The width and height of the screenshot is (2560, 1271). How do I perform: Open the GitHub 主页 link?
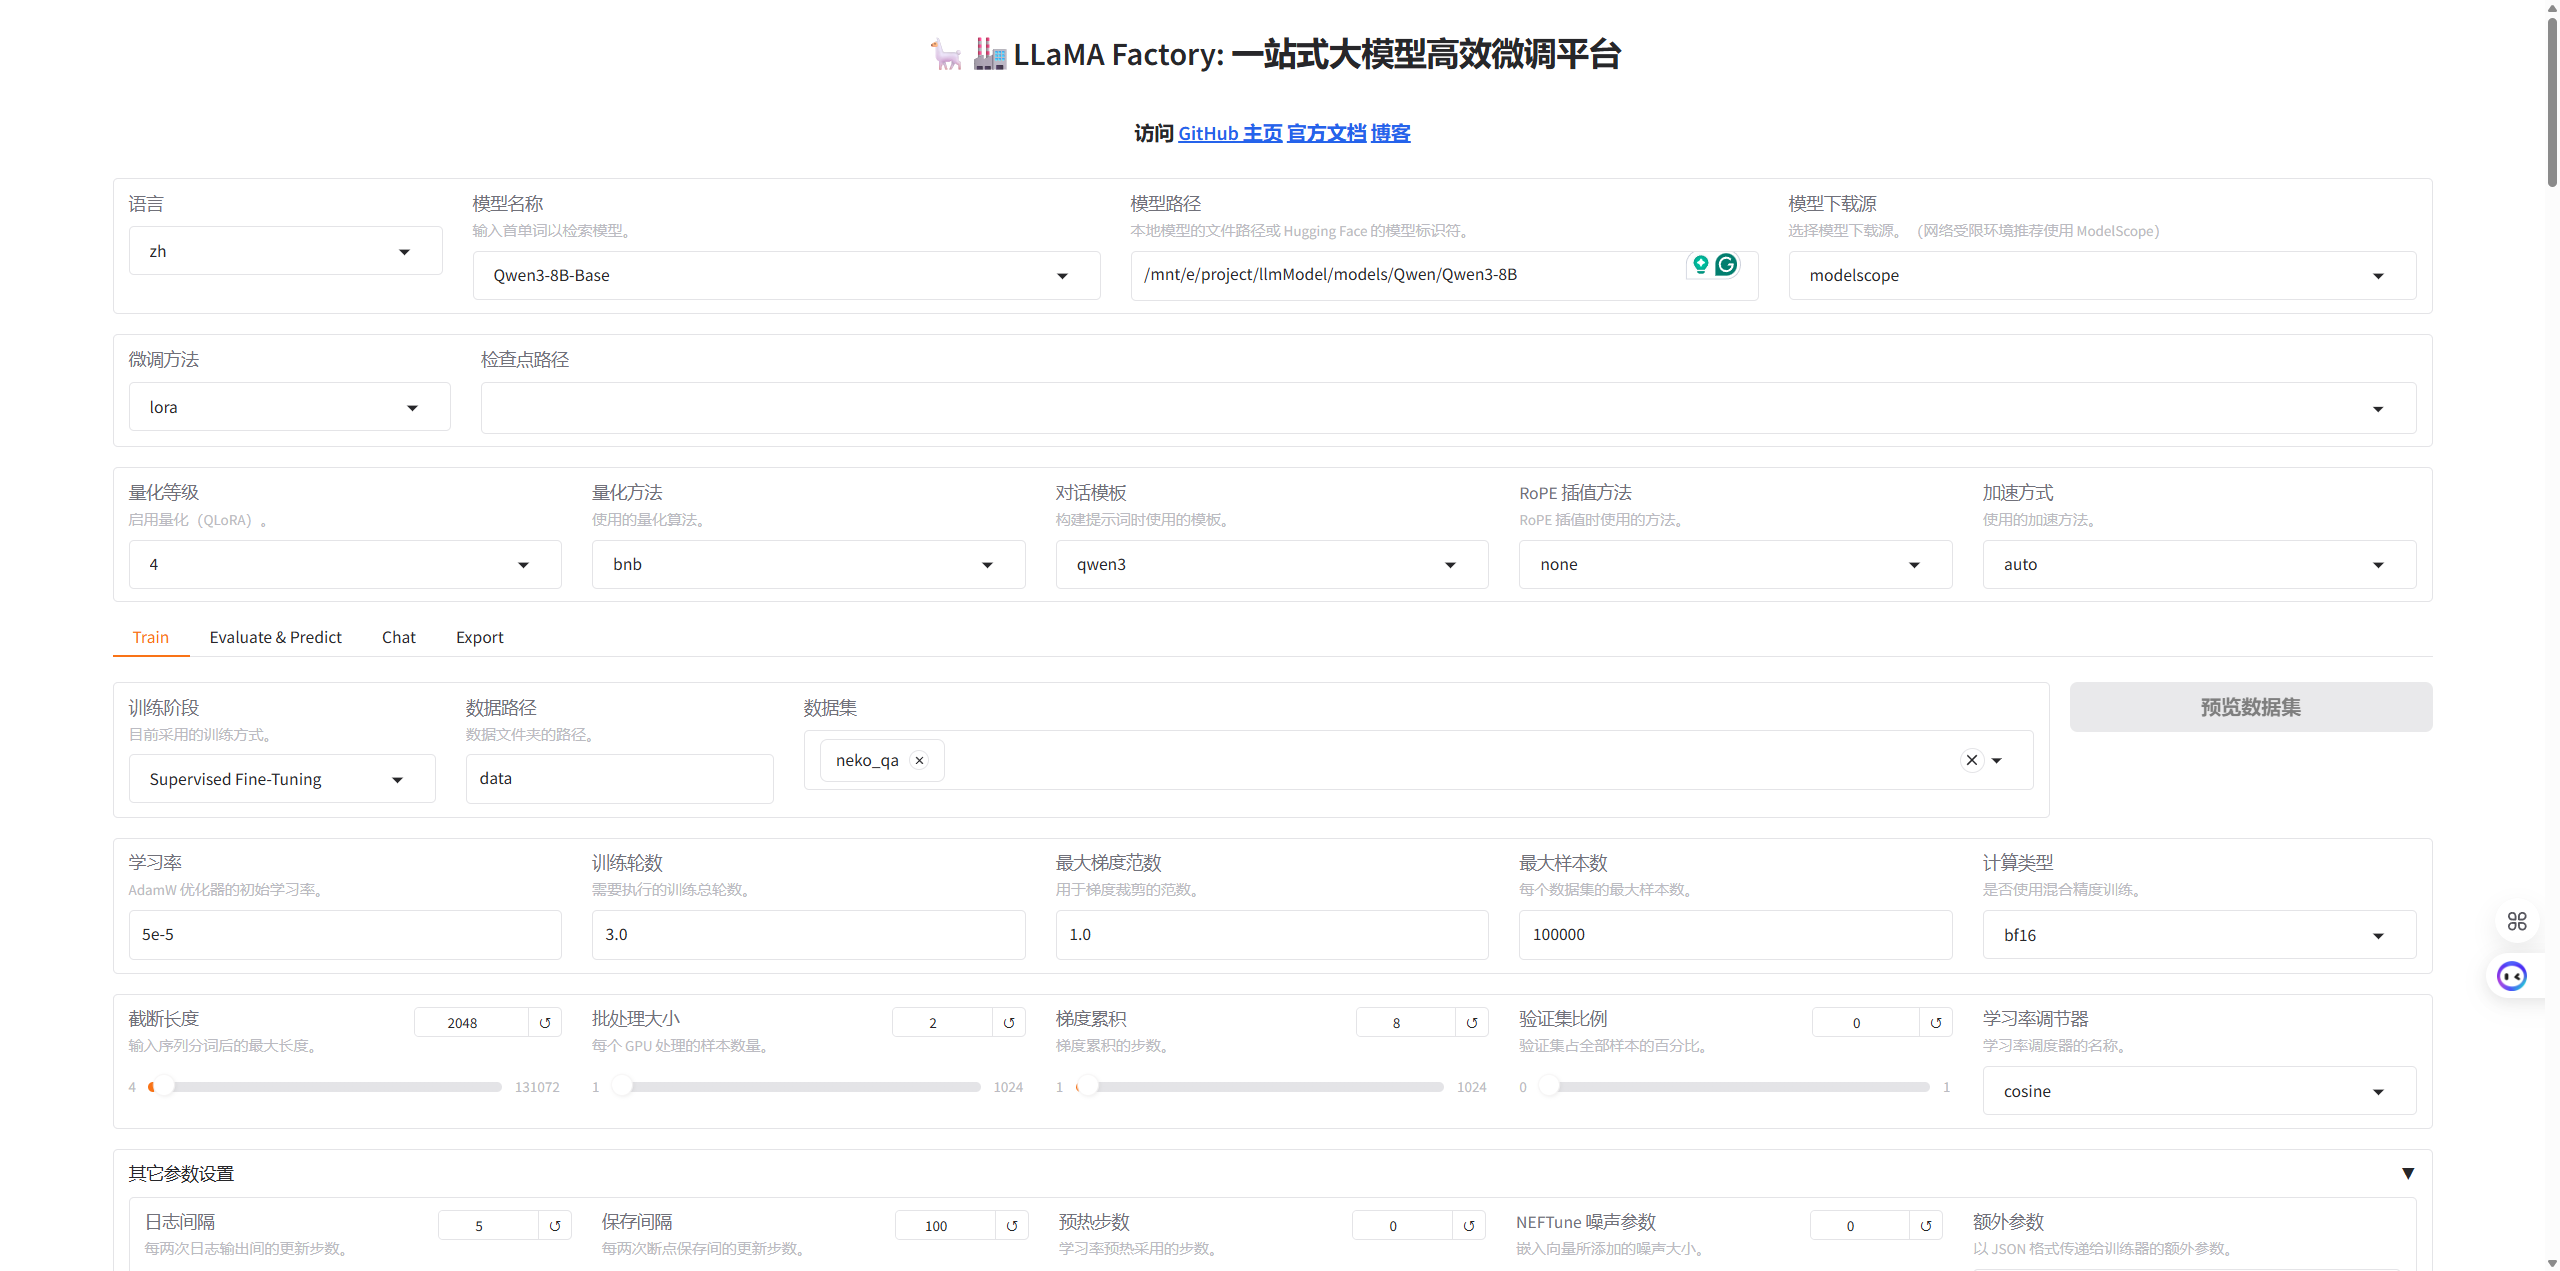tap(1229, 133)
